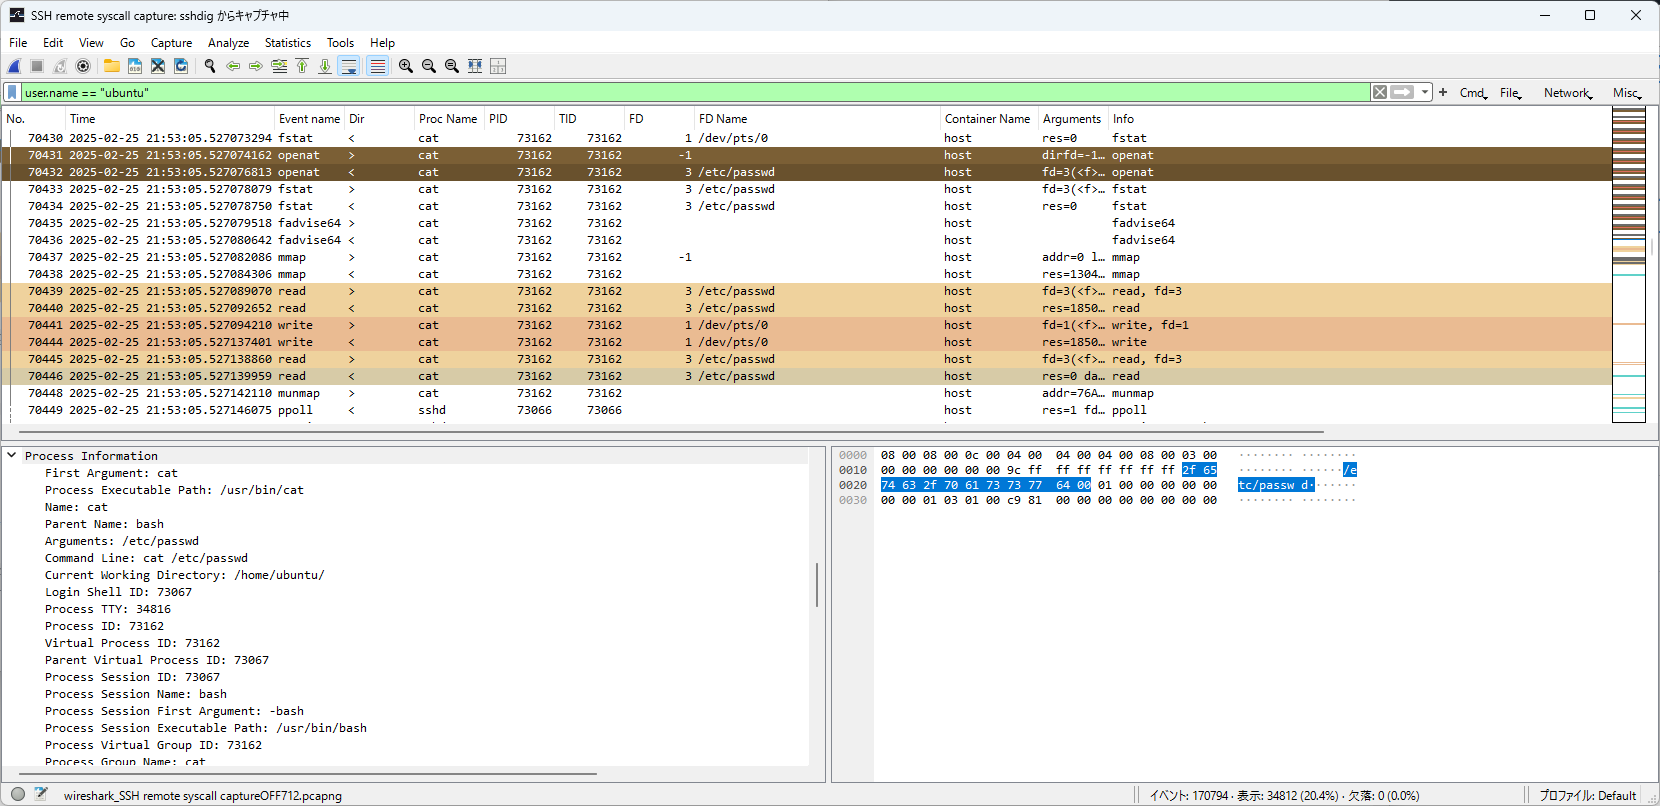Toggle packet list colorization
The width and height of the screenshot is (1660, 806).
tap(377, 66)
